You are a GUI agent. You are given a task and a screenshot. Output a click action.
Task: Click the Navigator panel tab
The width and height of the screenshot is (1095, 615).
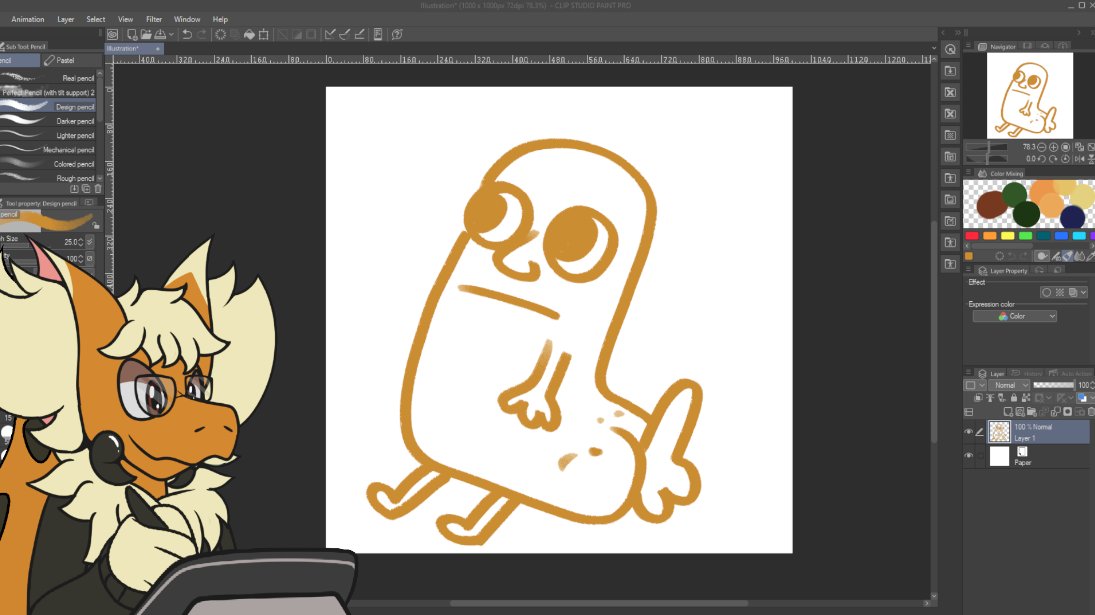998,47
